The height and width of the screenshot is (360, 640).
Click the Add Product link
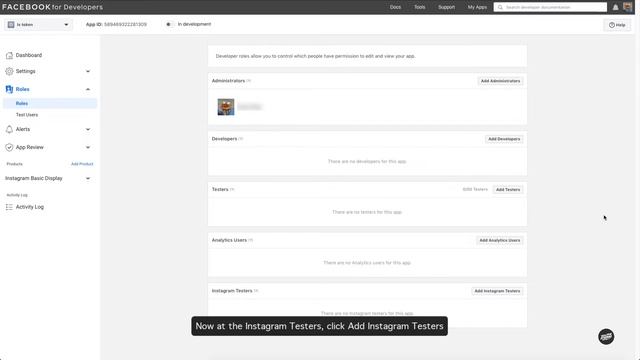[82, 164]
